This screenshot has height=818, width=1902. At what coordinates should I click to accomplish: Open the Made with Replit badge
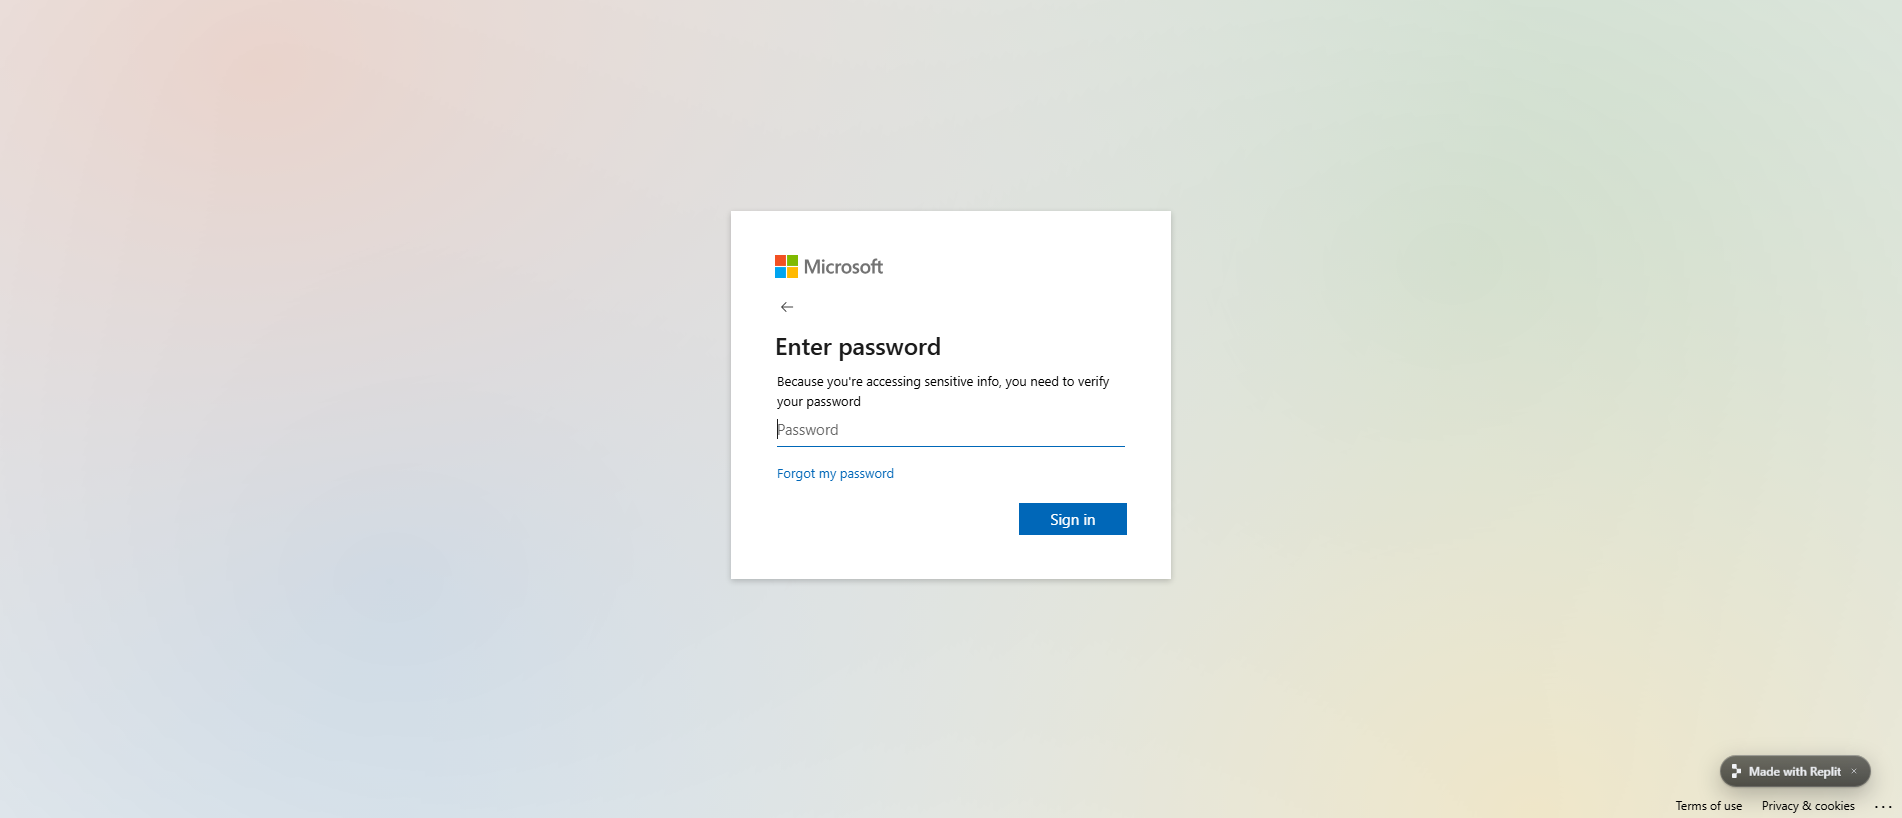[x=1794, y=771]
